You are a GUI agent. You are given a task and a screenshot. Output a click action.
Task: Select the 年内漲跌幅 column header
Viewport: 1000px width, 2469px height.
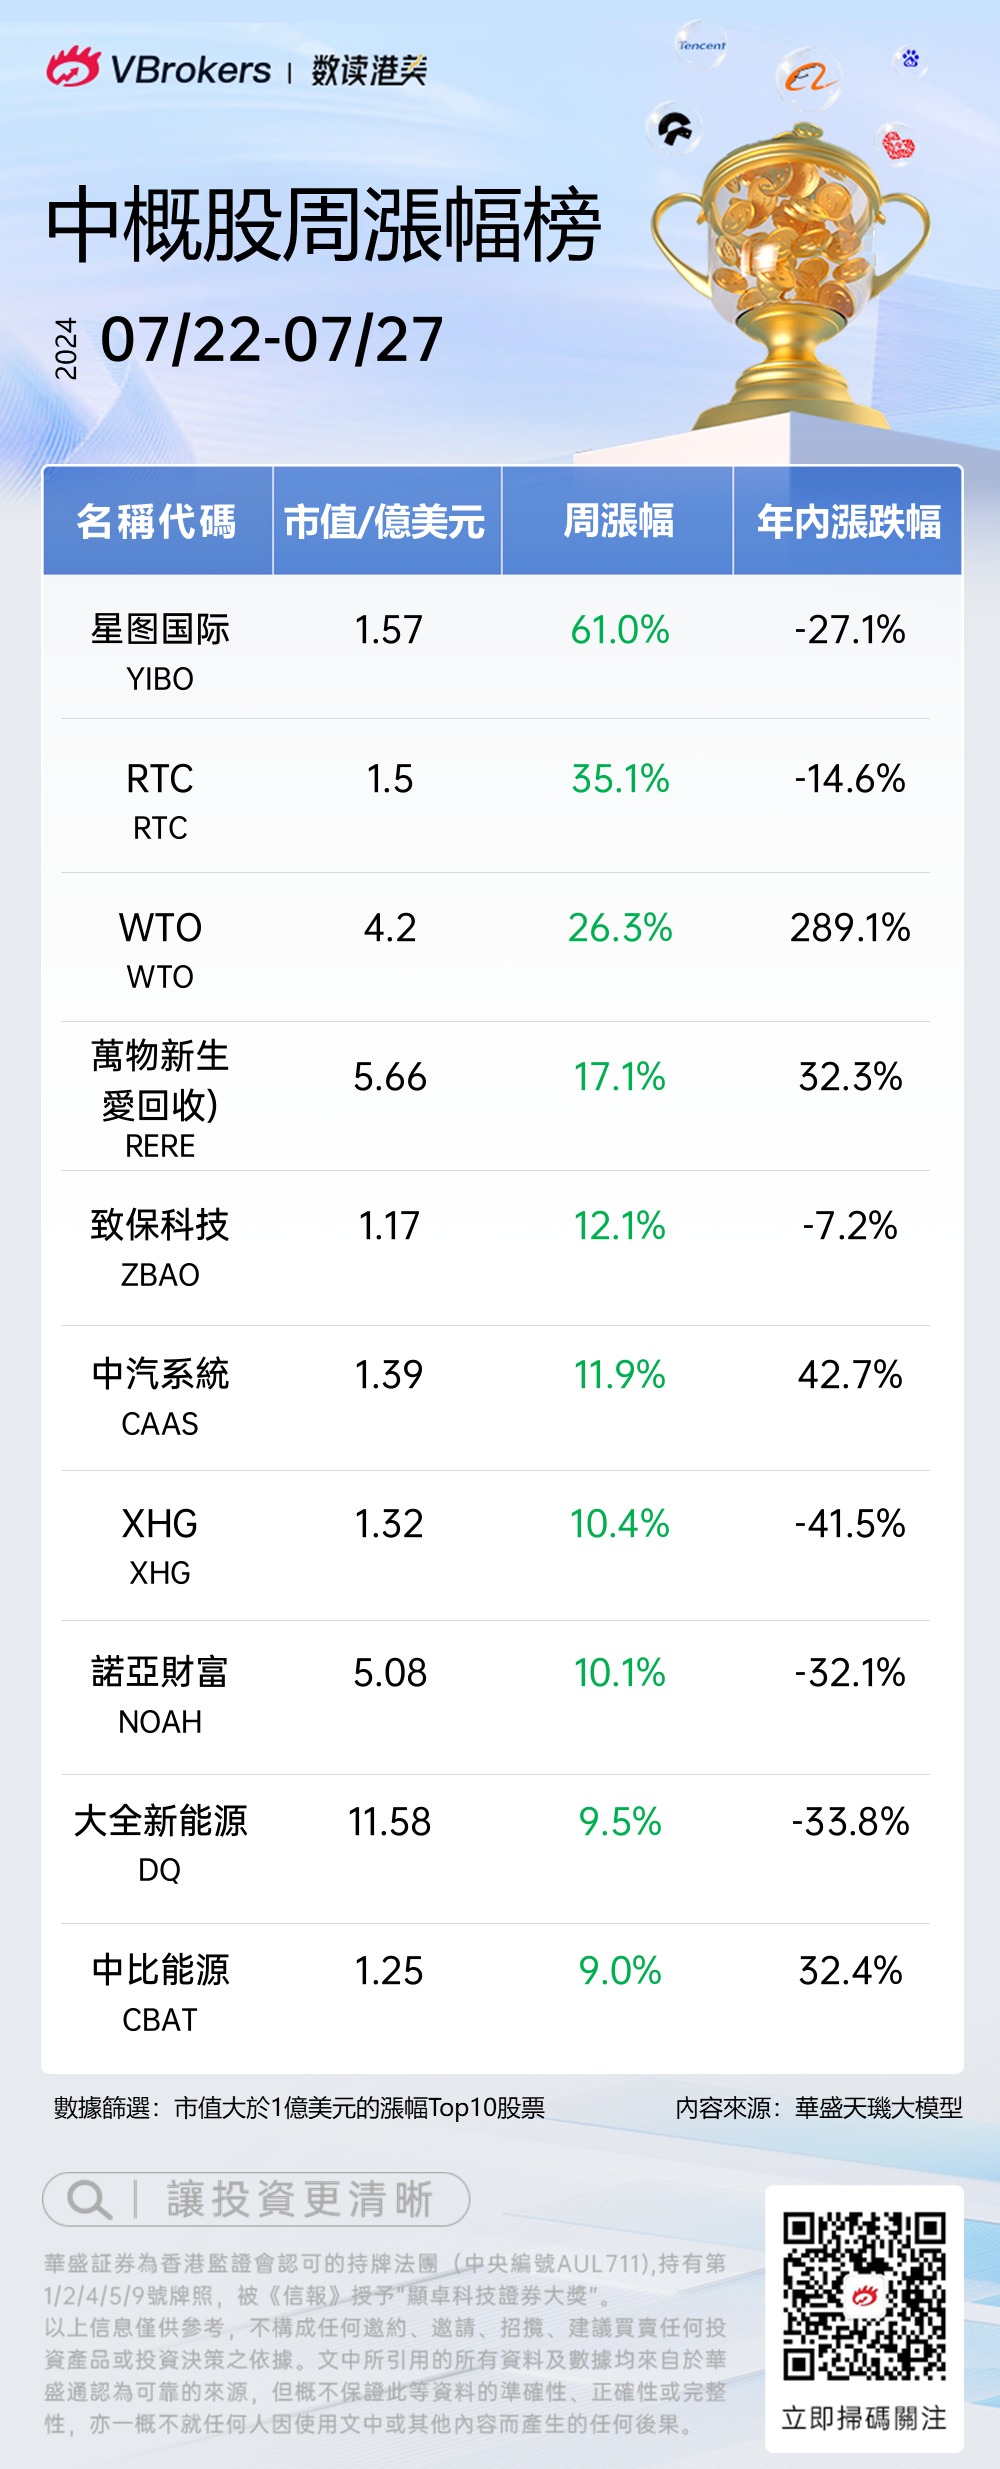tap(848, 521)
